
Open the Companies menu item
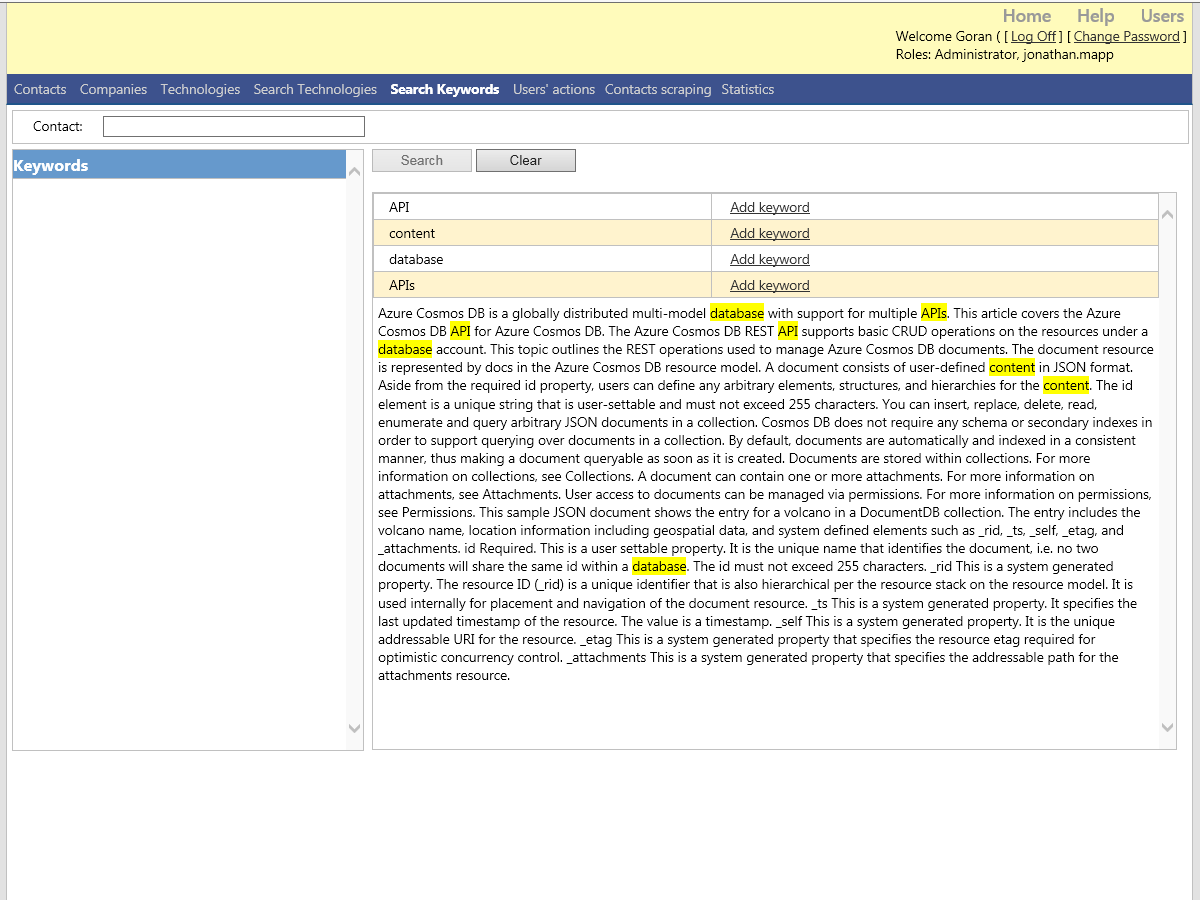[114, 89]
